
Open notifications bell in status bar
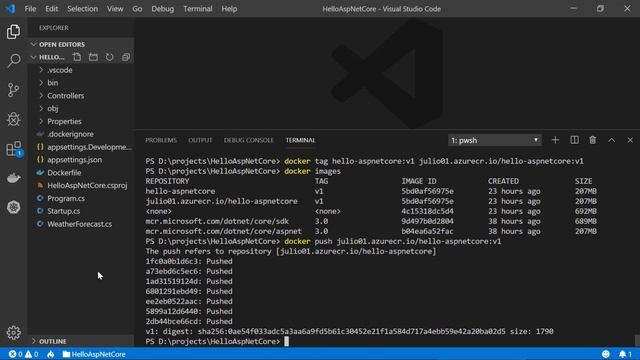[x=625, y=354]
